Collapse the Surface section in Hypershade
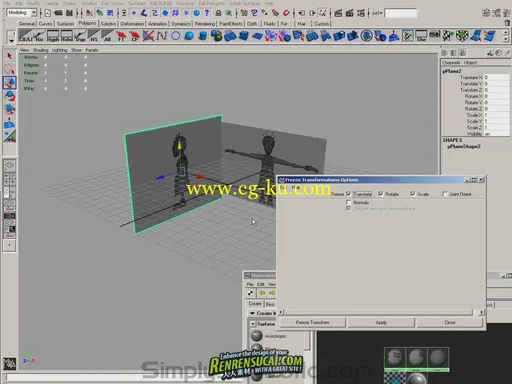This screenshot has width=512, height=384. point(253,324)
